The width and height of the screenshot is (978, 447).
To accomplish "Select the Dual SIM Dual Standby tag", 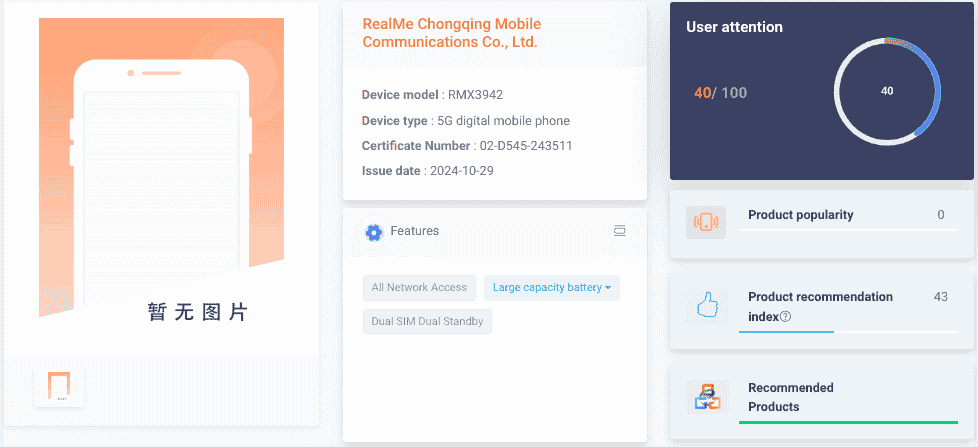I will (427, 321).
